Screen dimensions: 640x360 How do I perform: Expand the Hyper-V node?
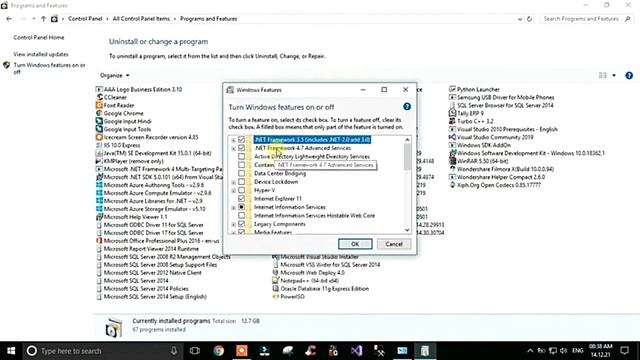click(233, 191)
